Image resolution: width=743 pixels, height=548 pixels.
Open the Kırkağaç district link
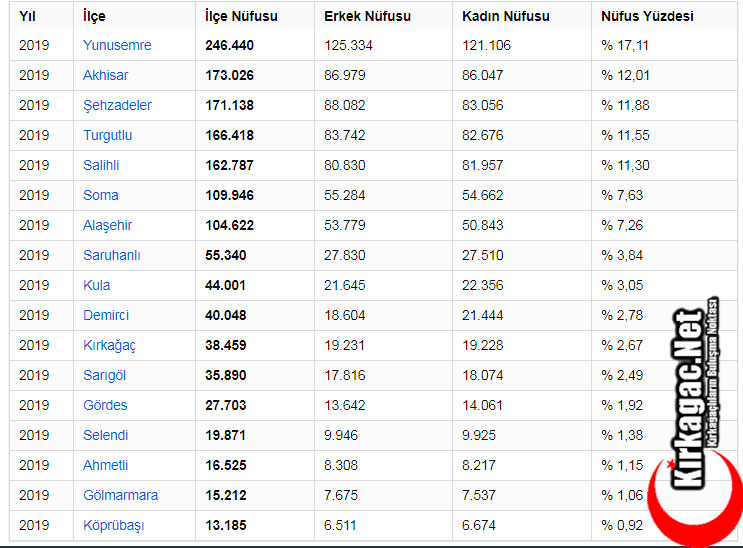(109, 346)
